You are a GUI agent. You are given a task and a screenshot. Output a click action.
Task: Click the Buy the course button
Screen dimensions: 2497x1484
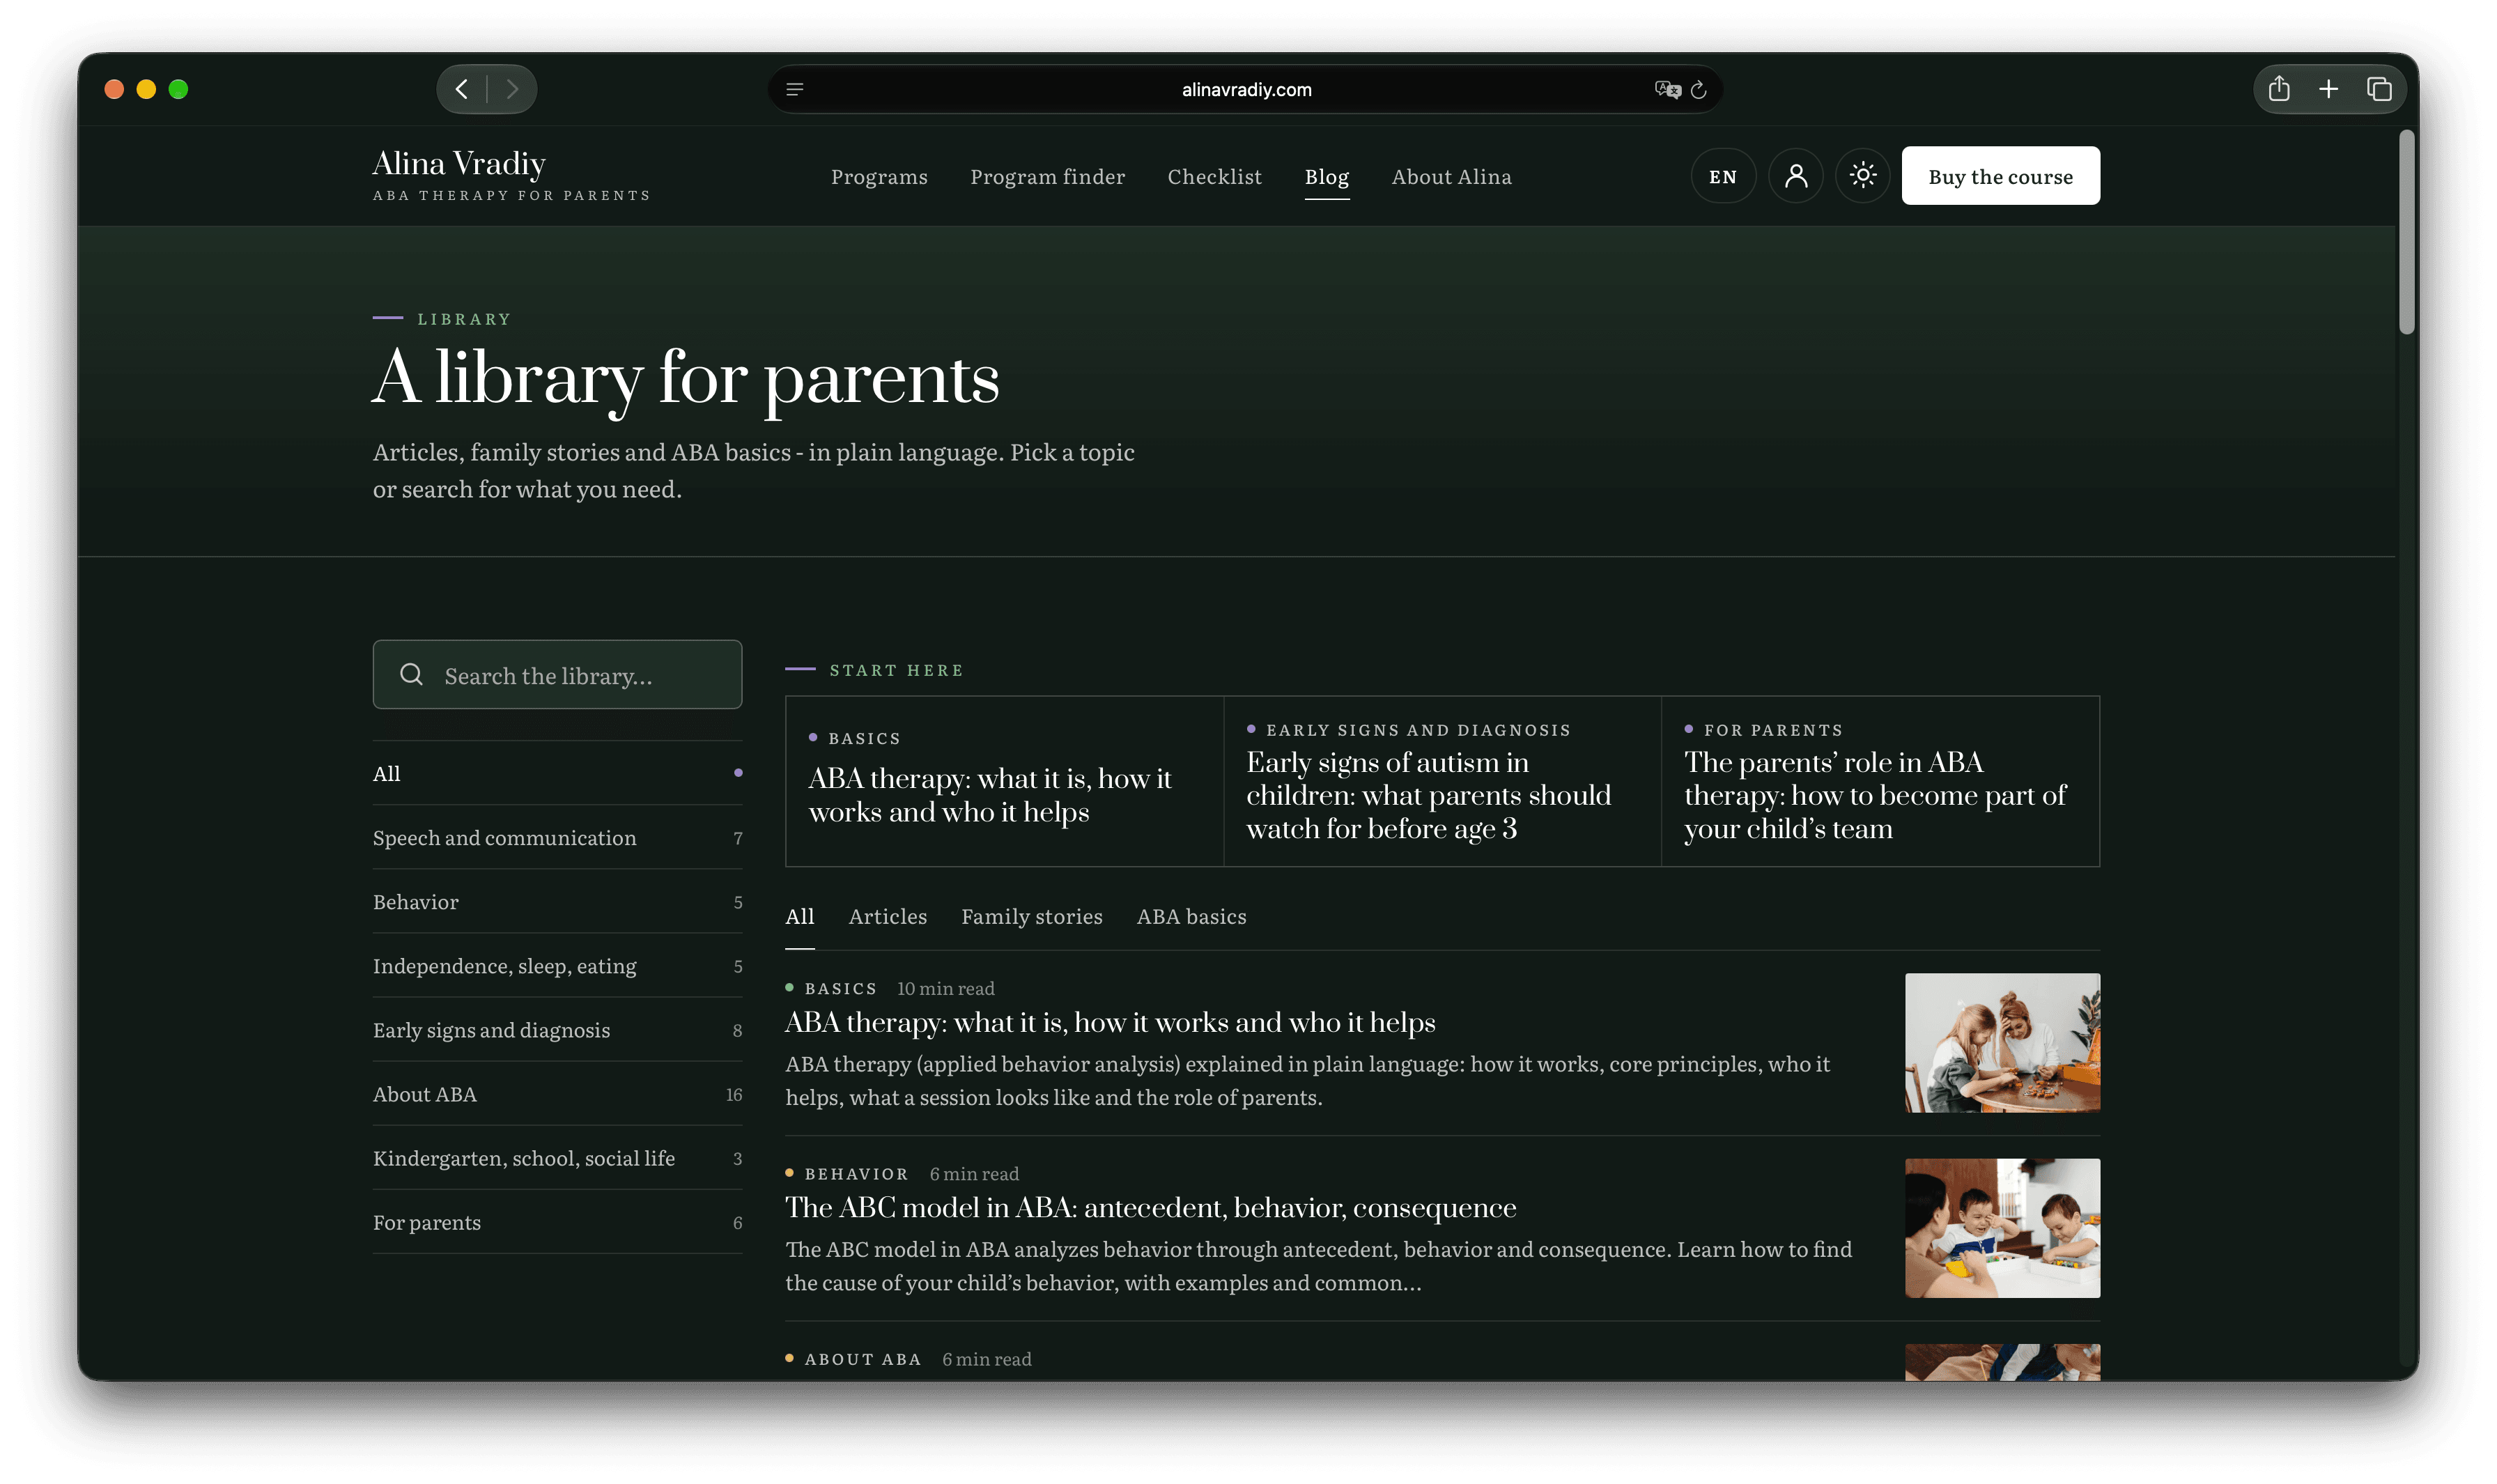click(x=2000, y=176)
